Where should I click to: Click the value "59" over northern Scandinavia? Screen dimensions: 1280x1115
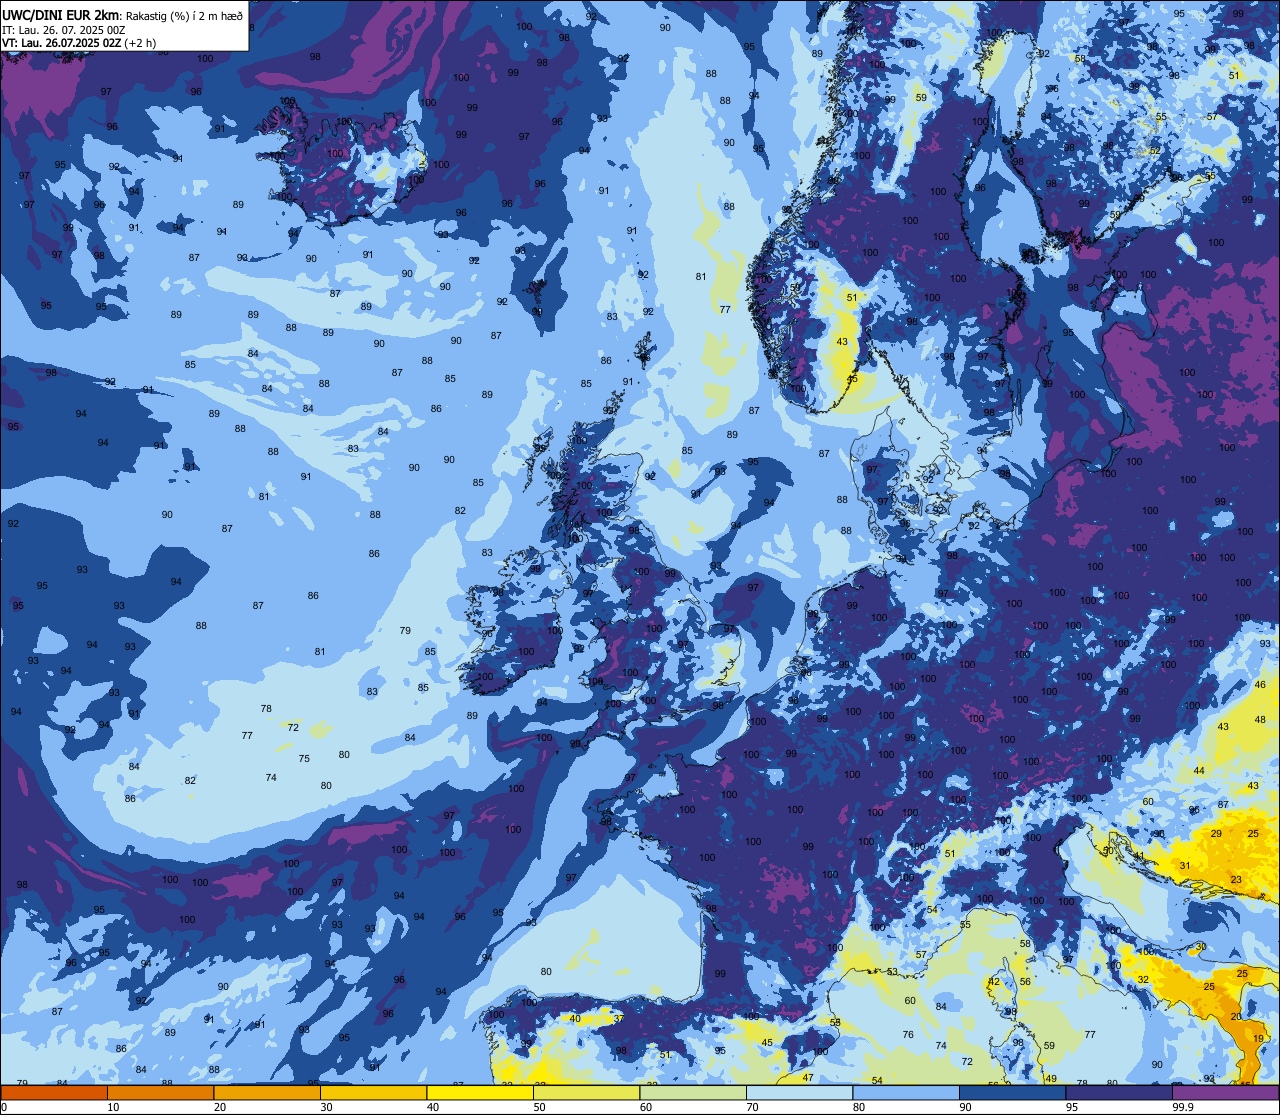[921, 98]
